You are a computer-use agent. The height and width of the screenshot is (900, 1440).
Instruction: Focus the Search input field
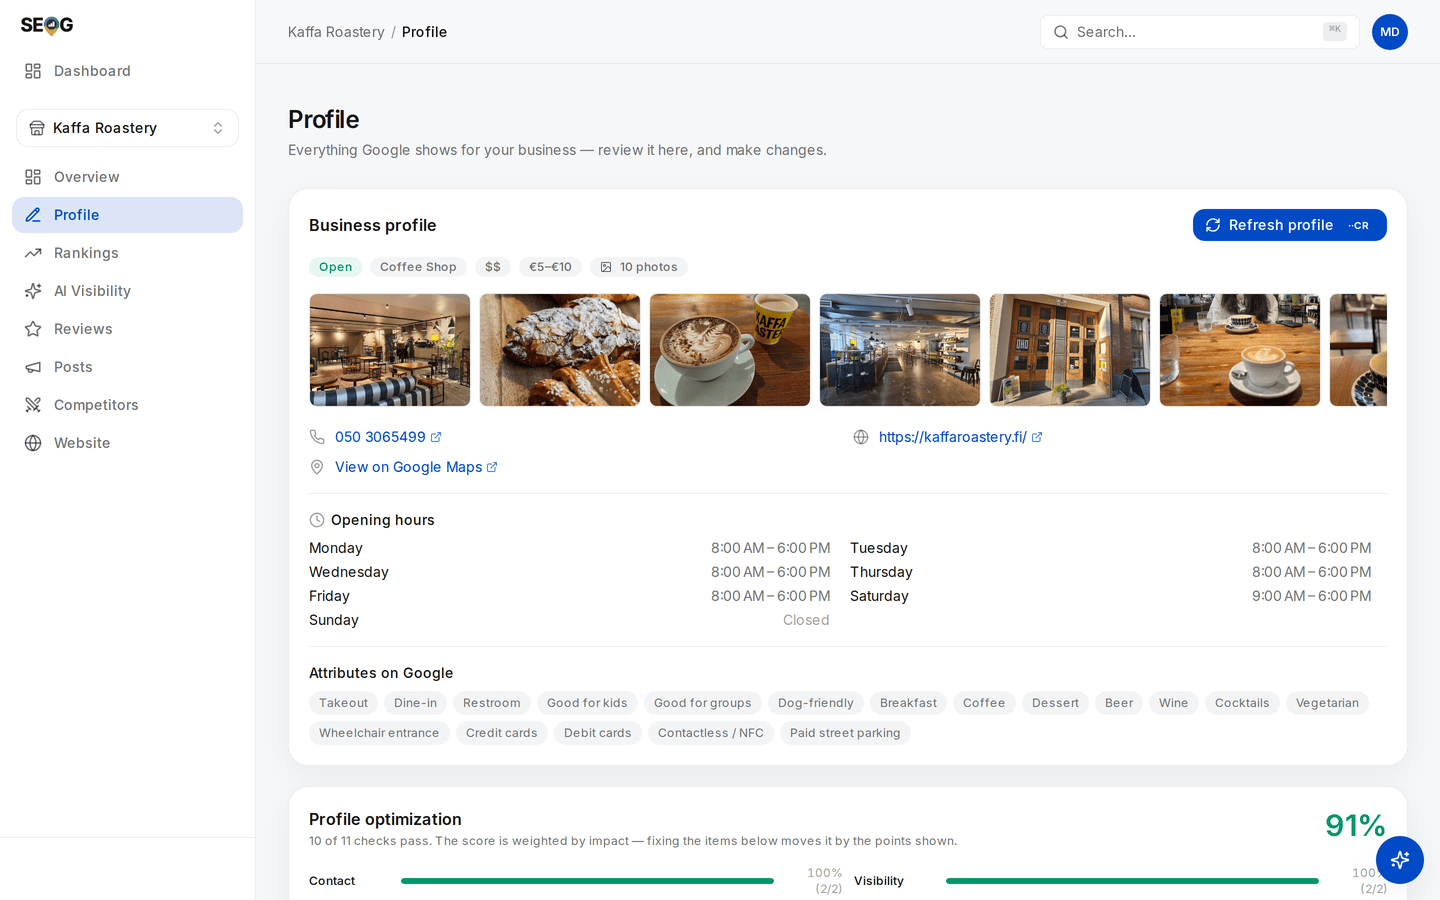[1199, 32]
